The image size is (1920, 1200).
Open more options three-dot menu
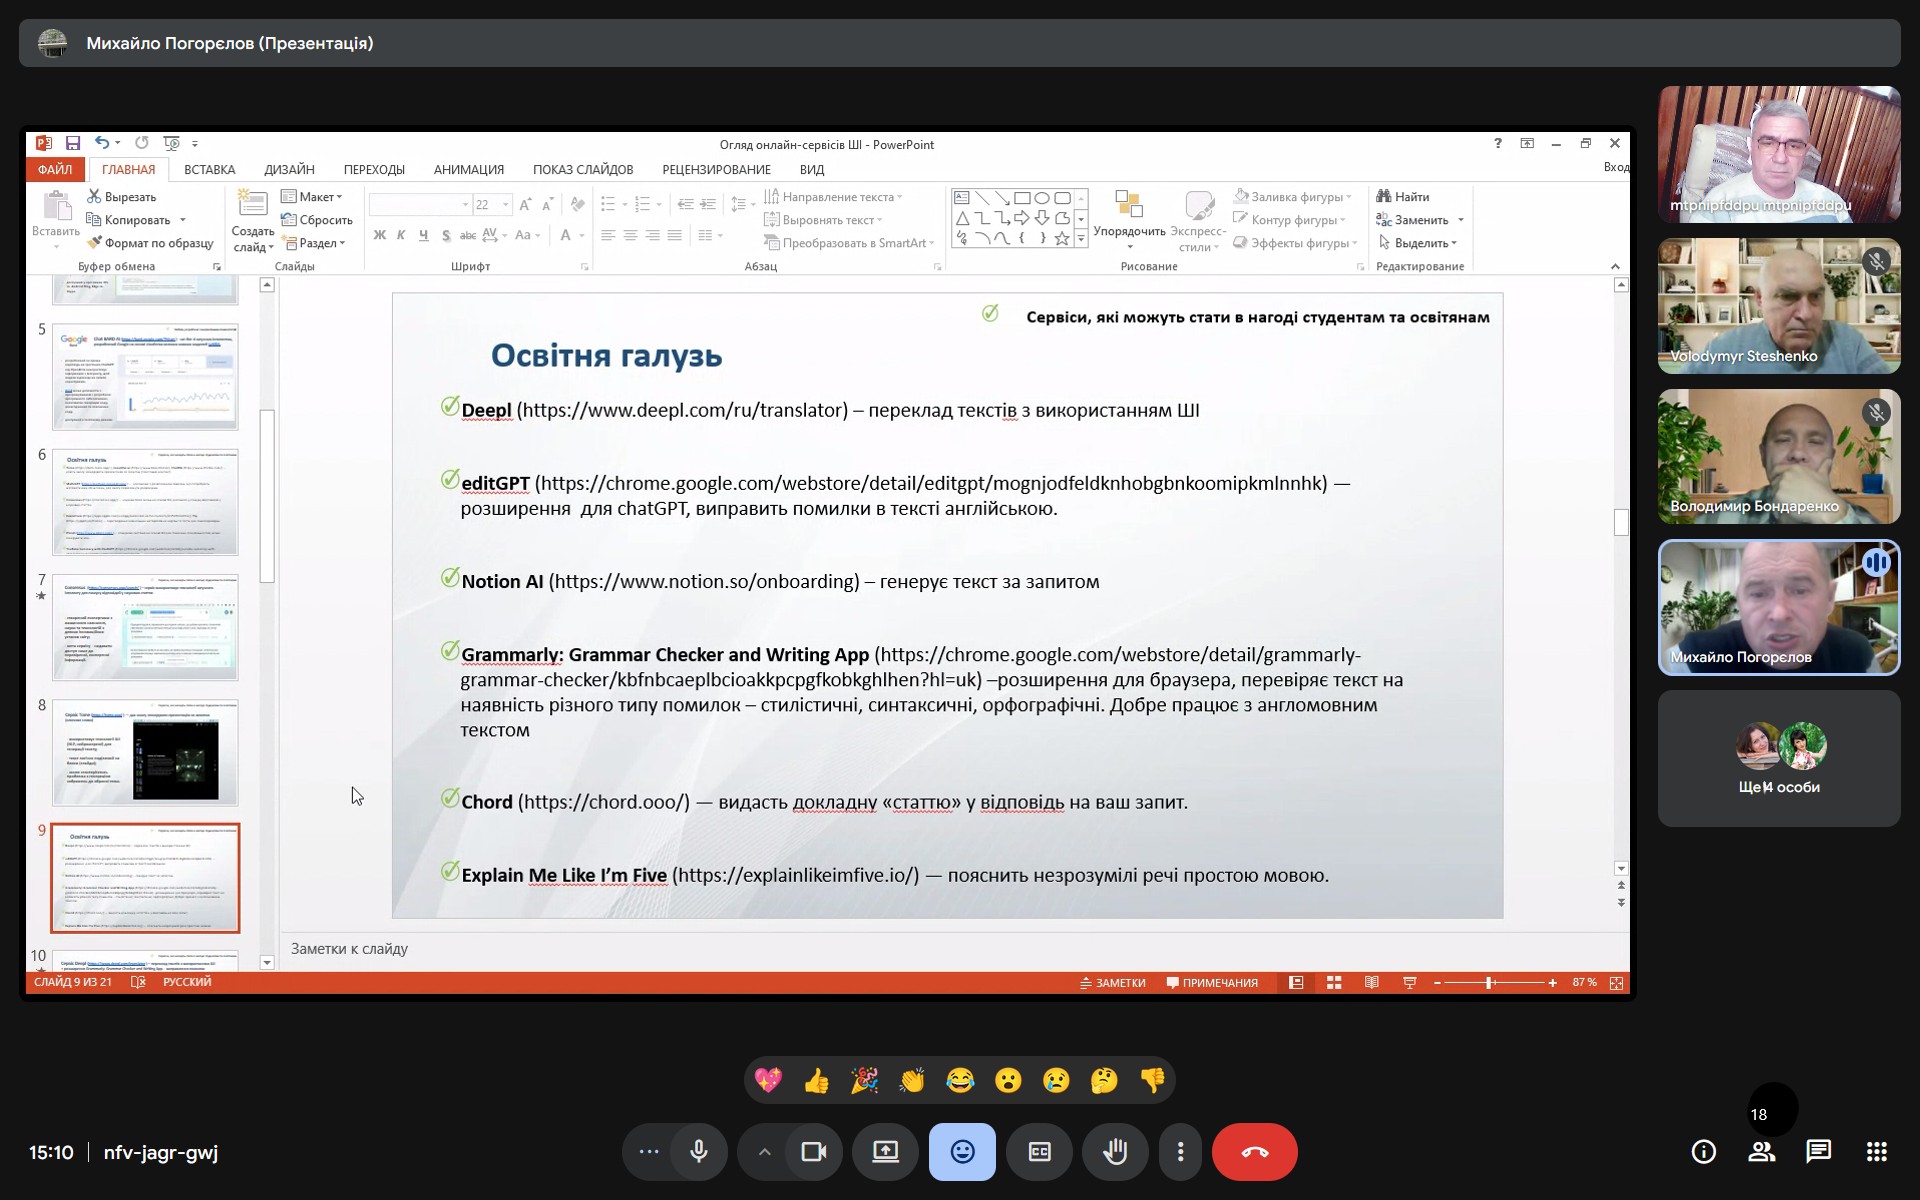click(x=1180, y=1152)
